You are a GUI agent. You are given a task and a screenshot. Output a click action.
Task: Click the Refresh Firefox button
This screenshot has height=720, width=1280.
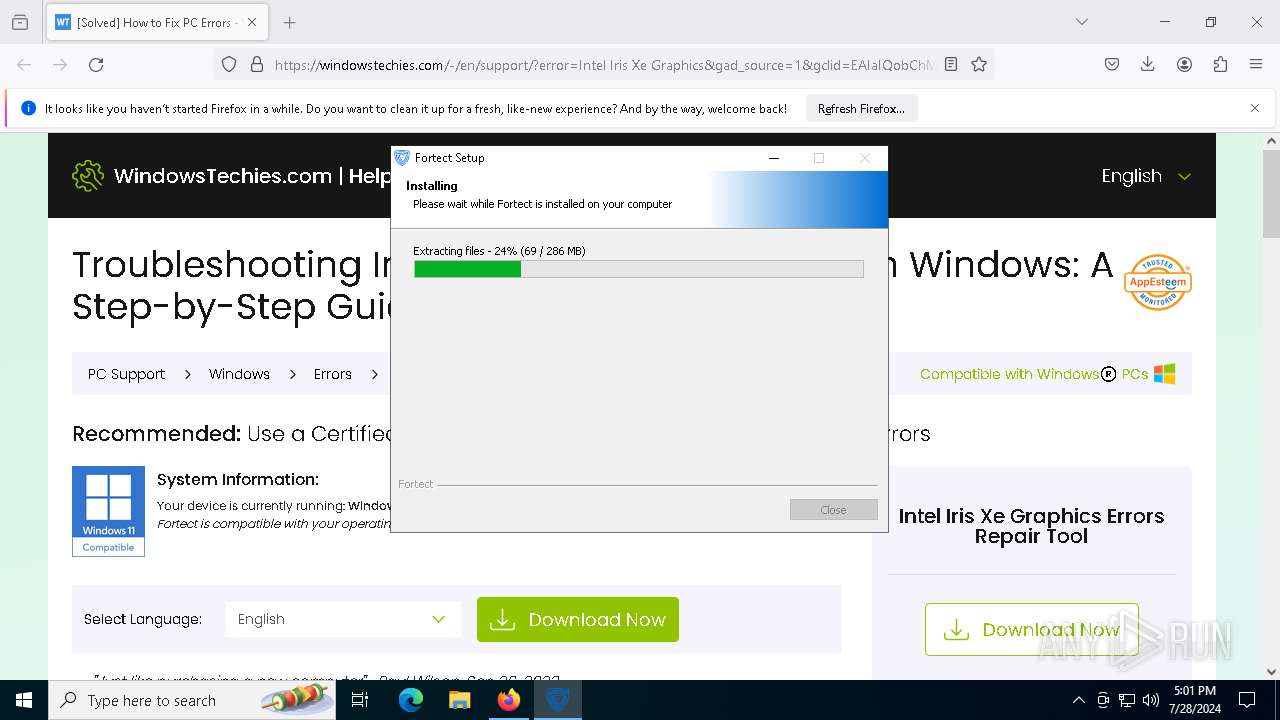861,109
